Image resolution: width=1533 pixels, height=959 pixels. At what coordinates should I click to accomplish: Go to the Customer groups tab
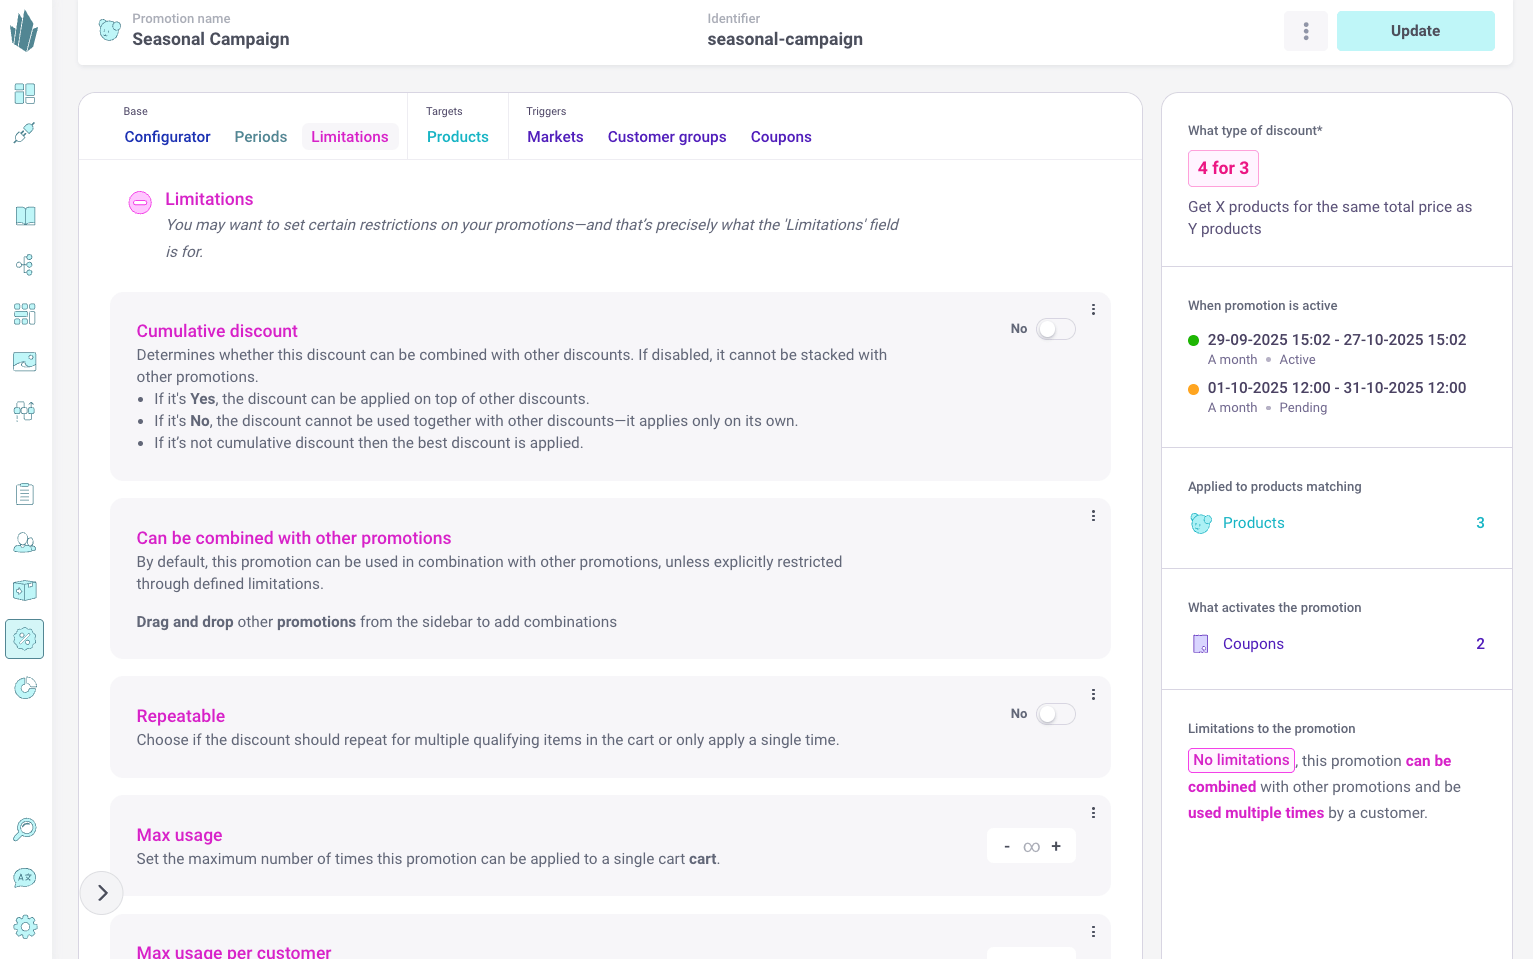pos(666,137)
